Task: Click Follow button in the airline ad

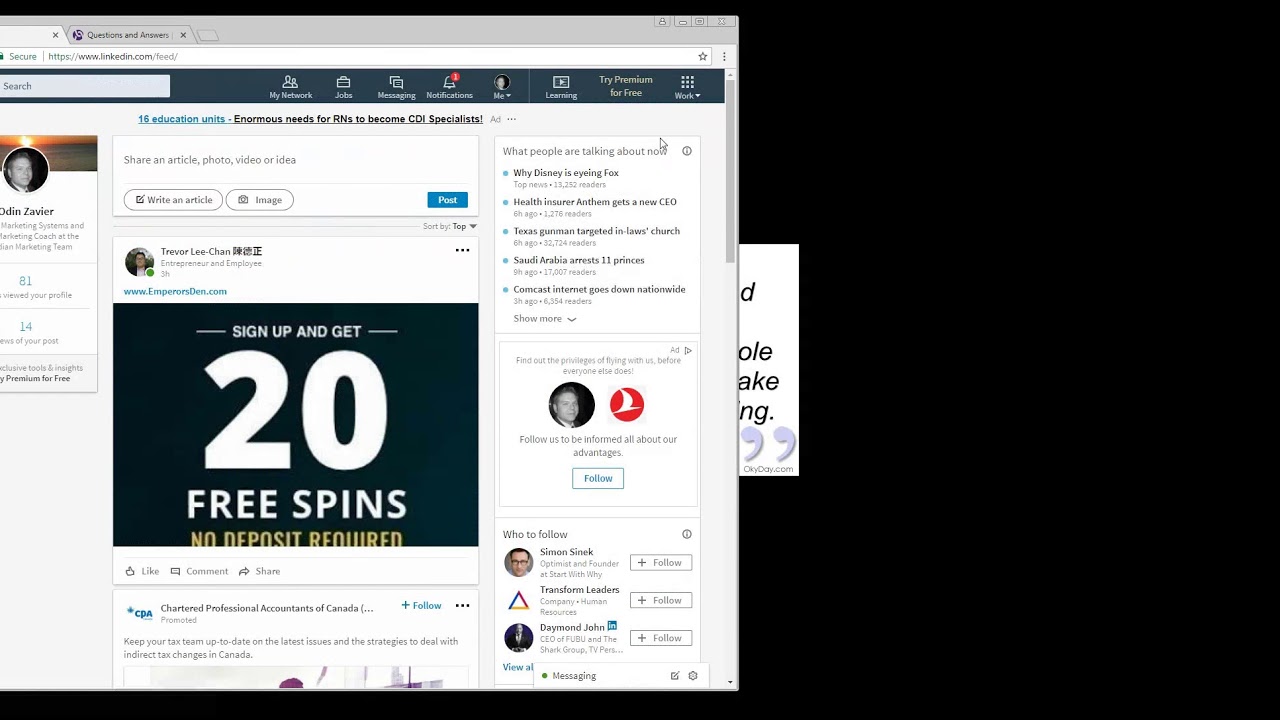Action: pos(598,478)
